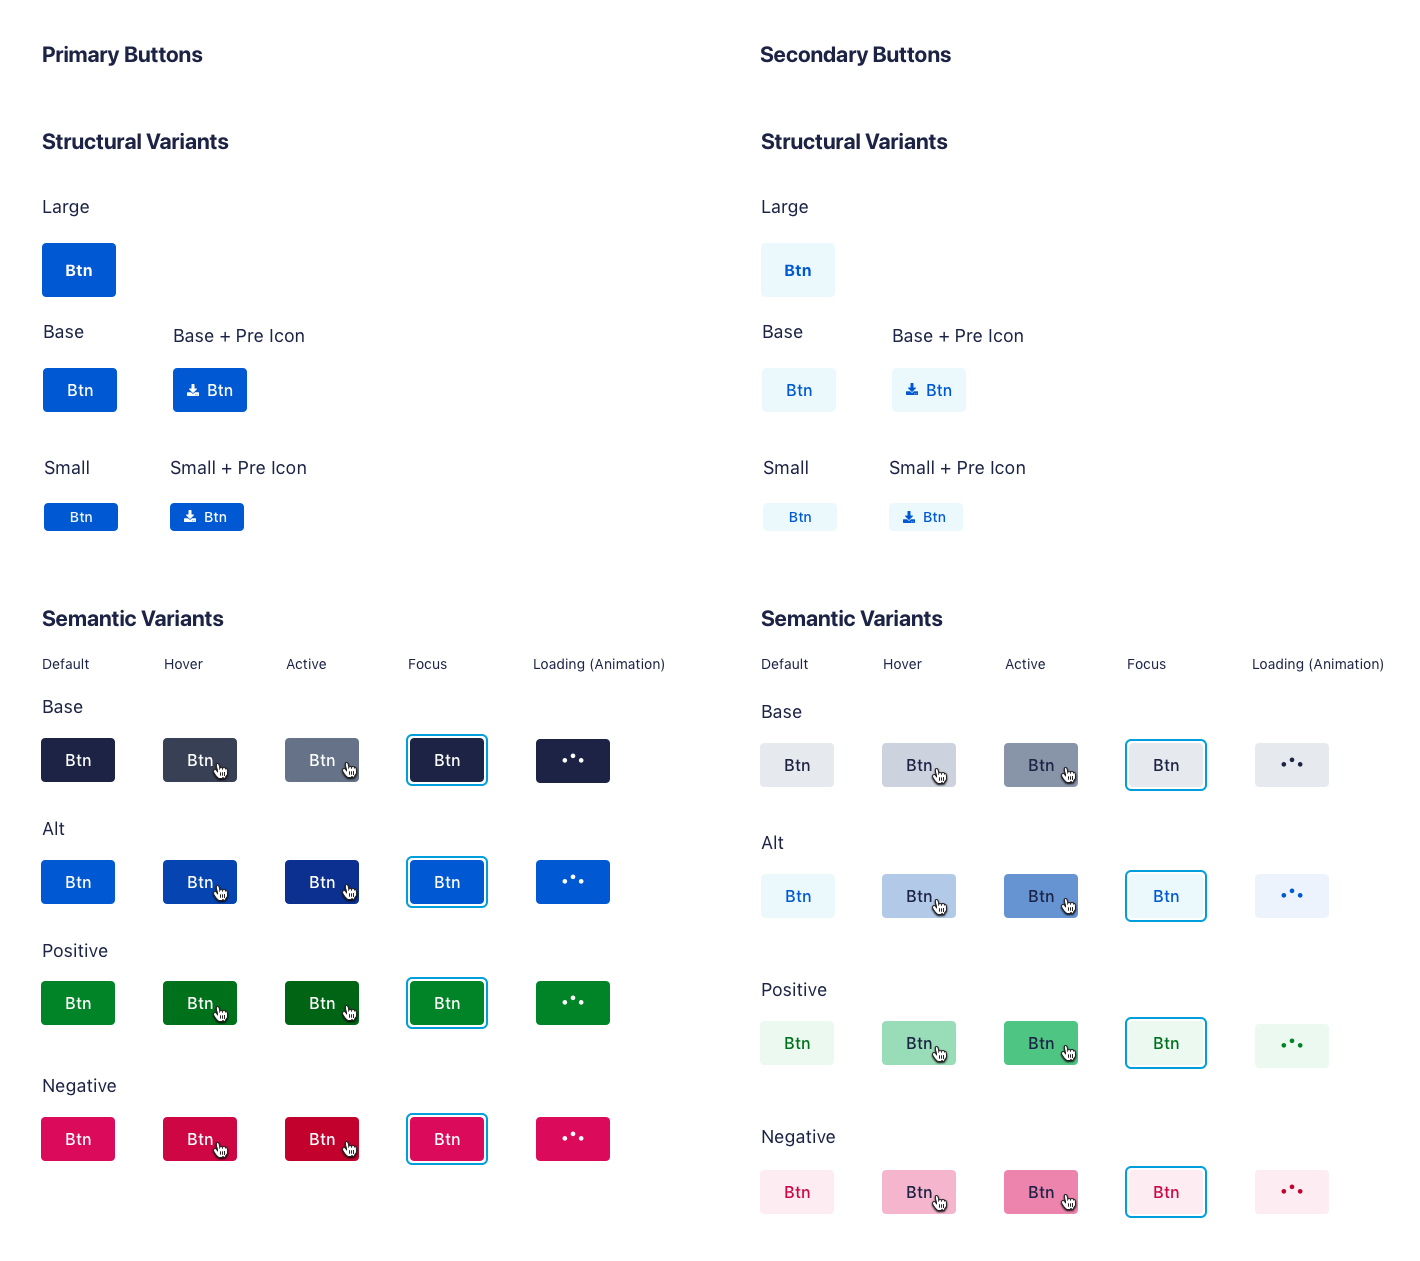
Task: Click primary Base + Pre Icon download button
Action: (210, 390)
